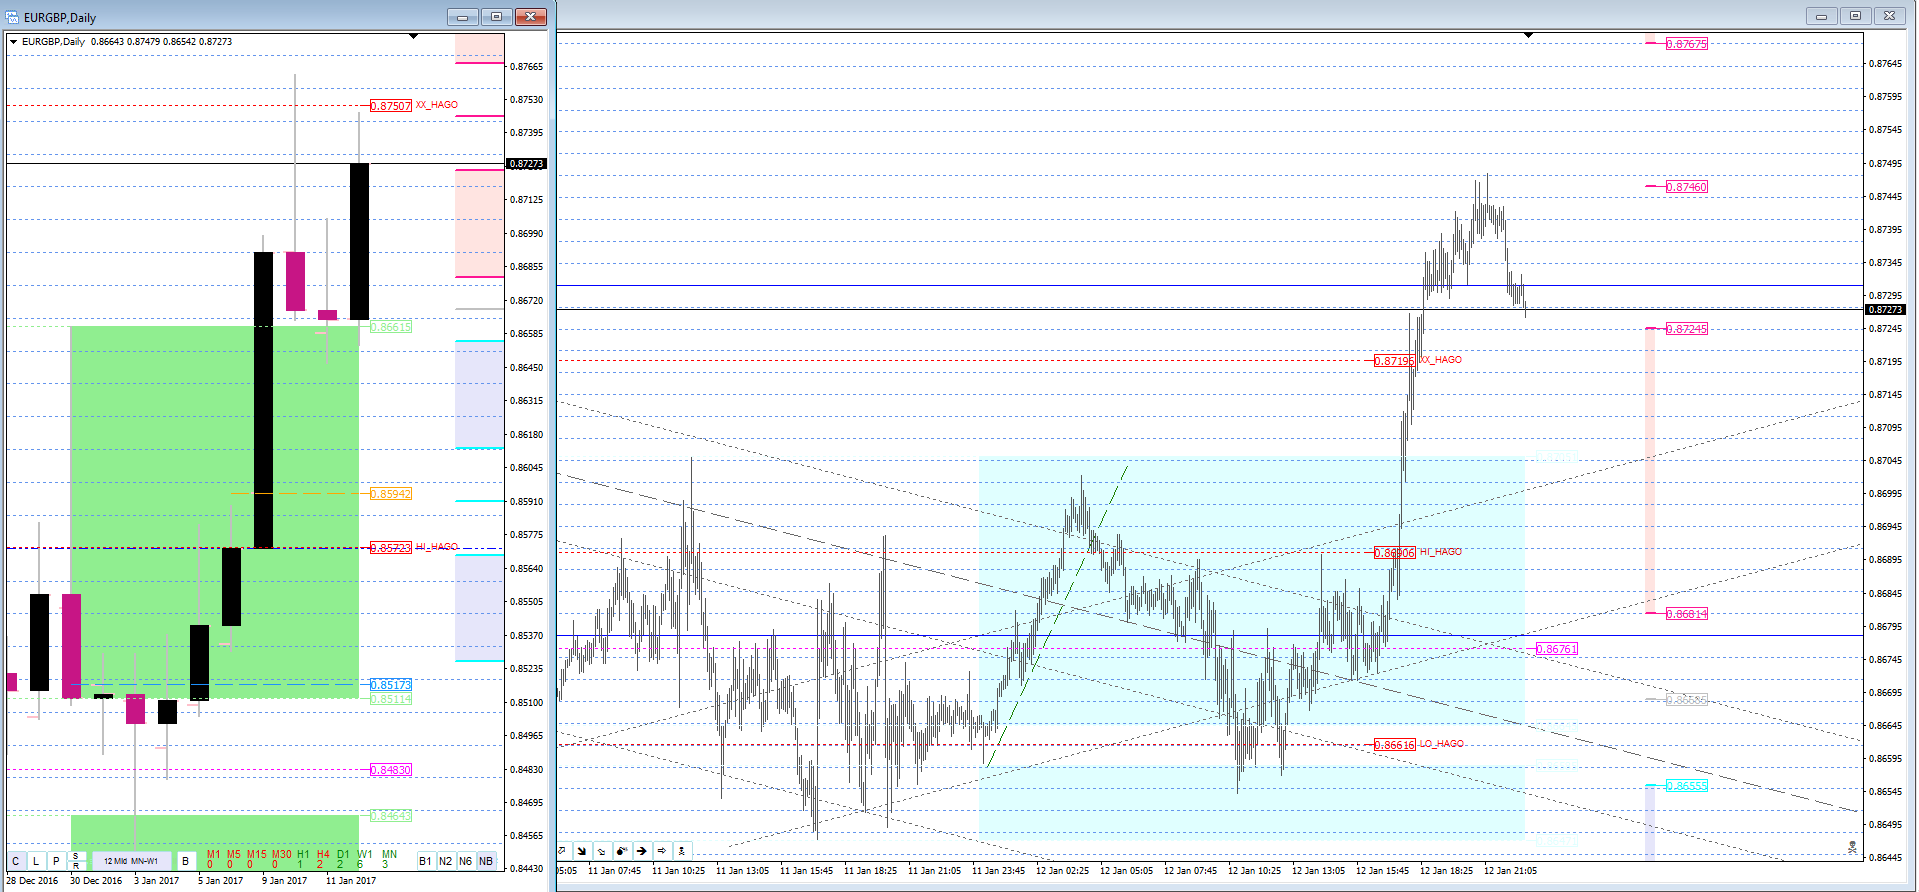Screen dimensions: 1919x892
Task: Toggle the B button on Daily chart
Action: tap(185, 861)
